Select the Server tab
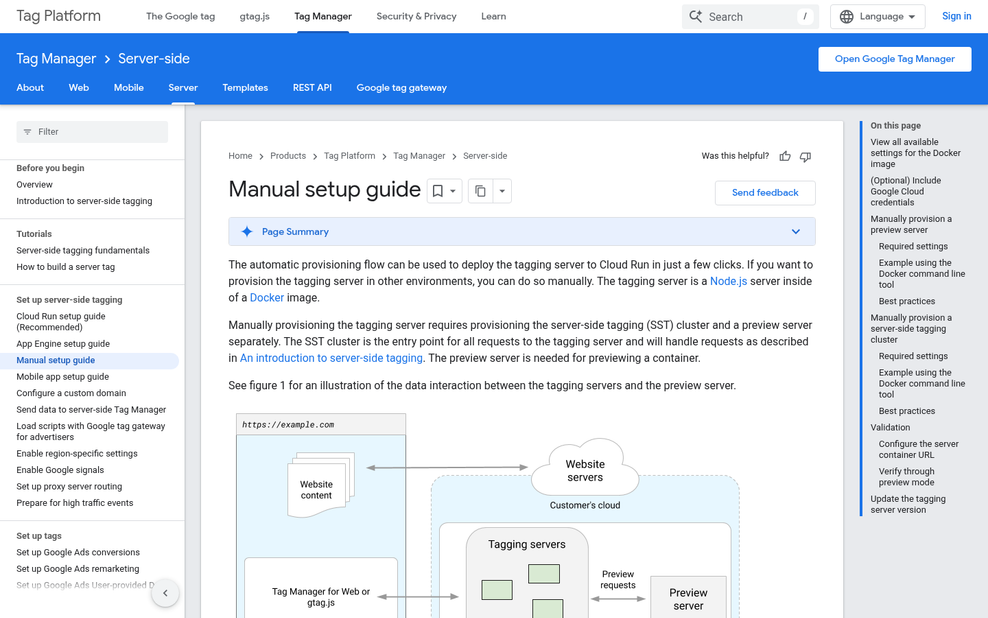 click(183, 88)
